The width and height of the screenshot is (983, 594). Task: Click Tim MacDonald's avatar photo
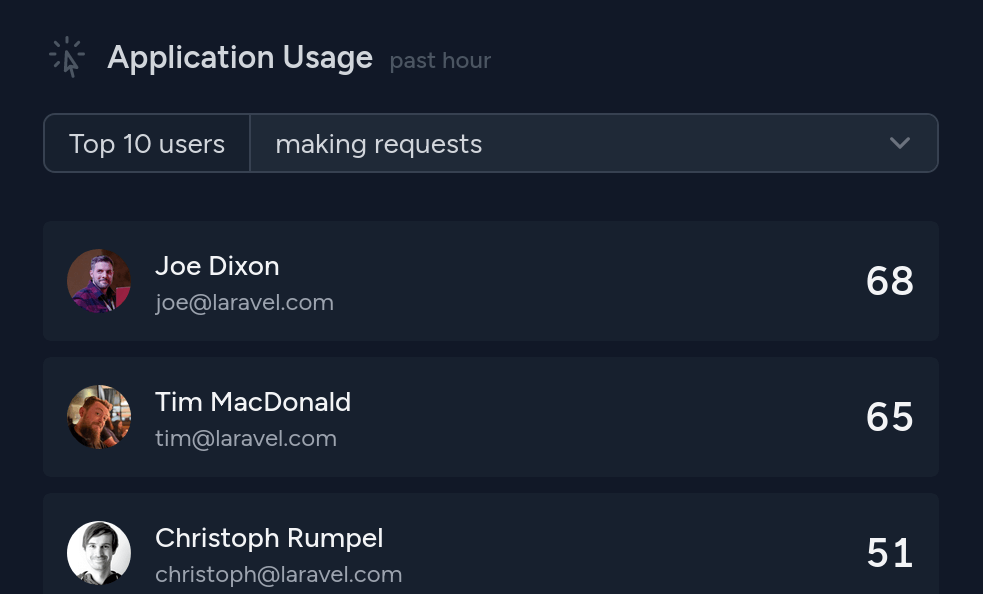tap(99, 417)
